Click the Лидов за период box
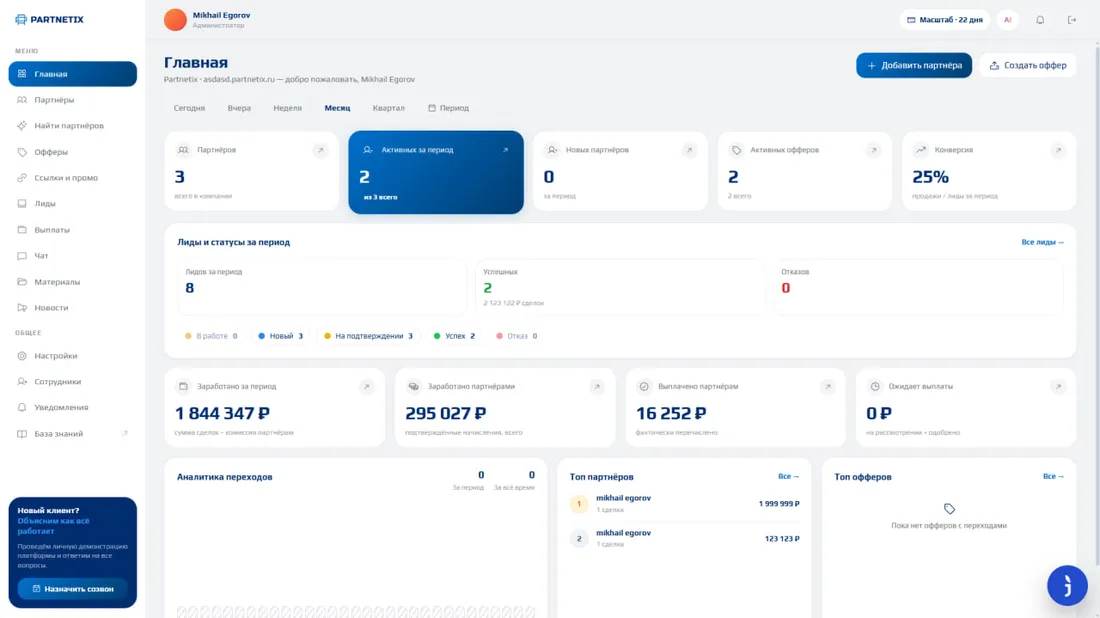 322,287
